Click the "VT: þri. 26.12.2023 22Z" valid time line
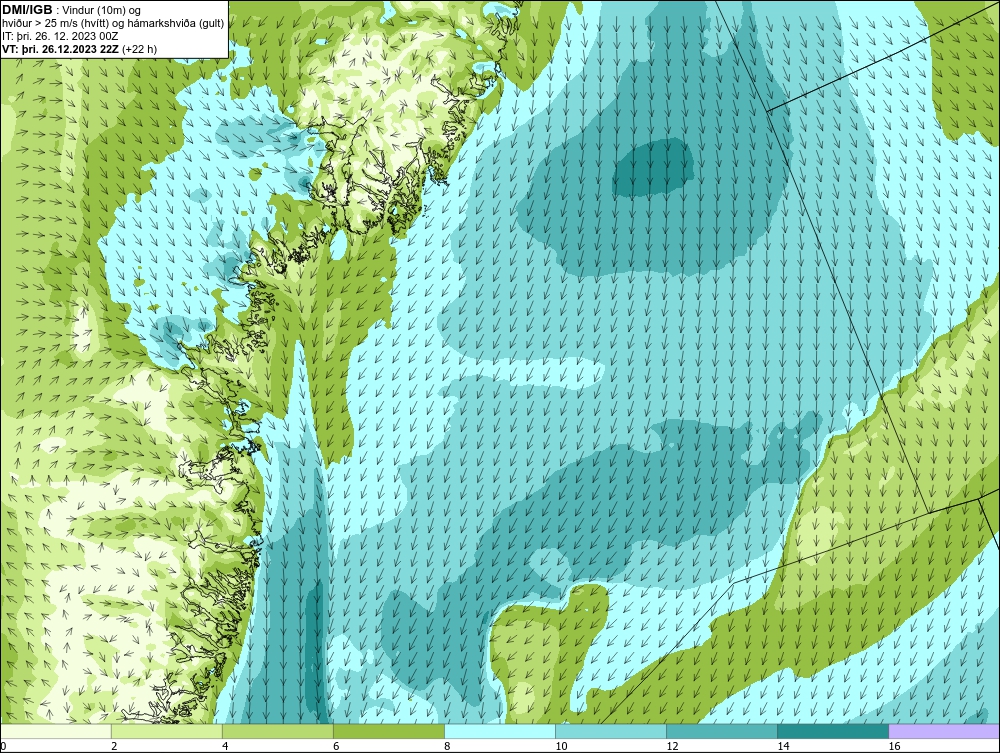 (x=60, y=48)
